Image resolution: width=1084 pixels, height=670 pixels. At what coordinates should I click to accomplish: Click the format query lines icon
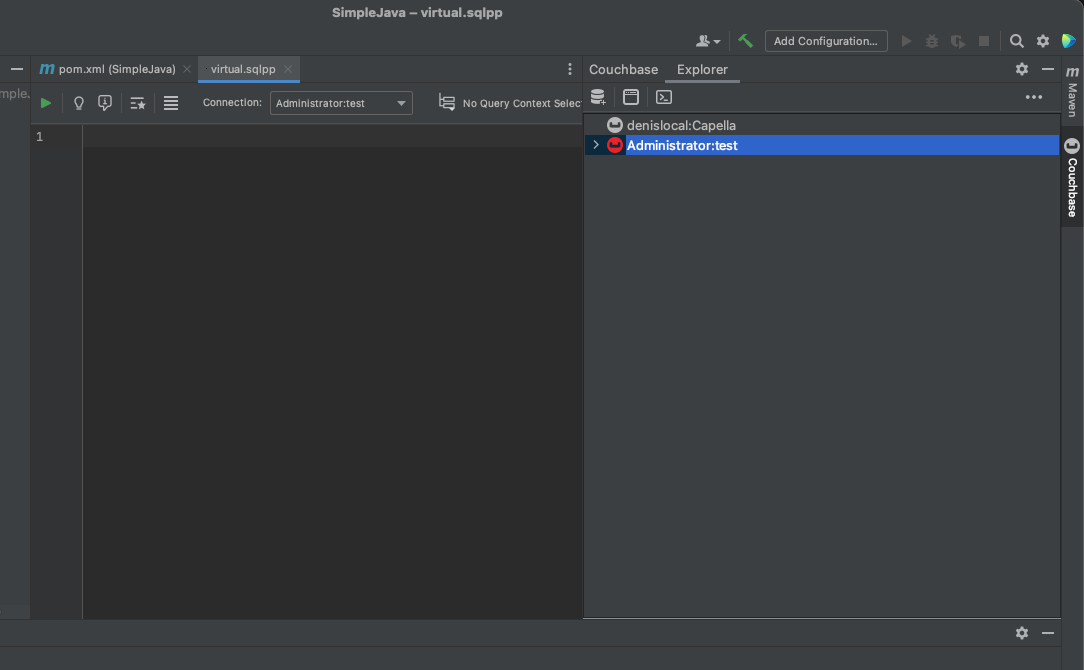(171, 103)
